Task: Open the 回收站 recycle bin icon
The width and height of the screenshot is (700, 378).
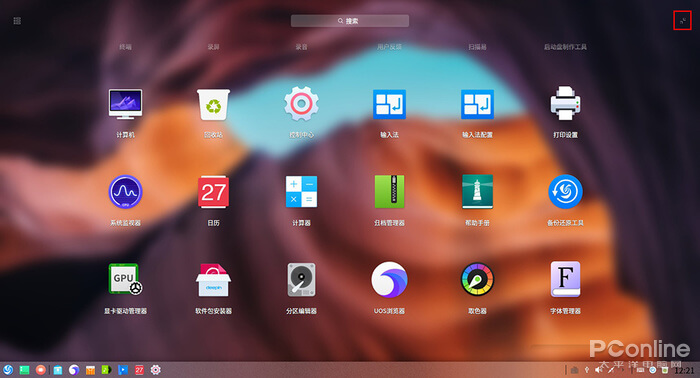Action: (x=213, y=104)
